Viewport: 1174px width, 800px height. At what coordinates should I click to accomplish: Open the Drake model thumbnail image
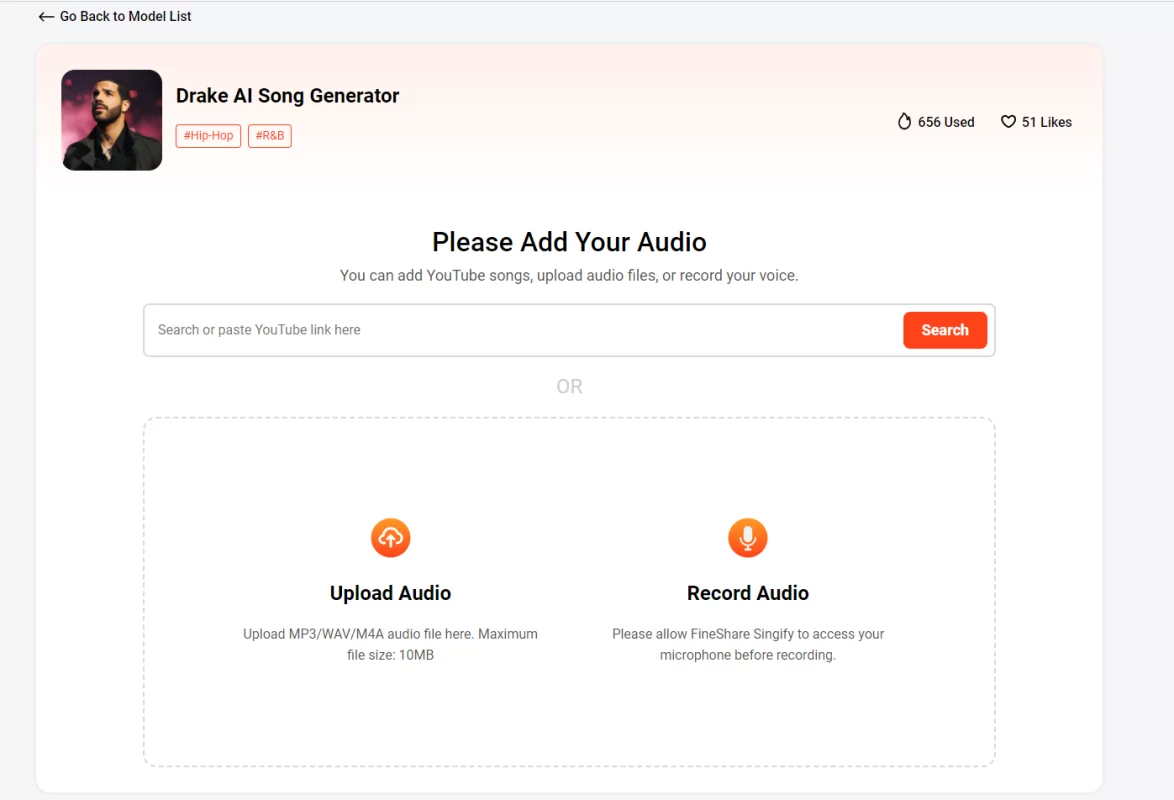tap(112, 120)
